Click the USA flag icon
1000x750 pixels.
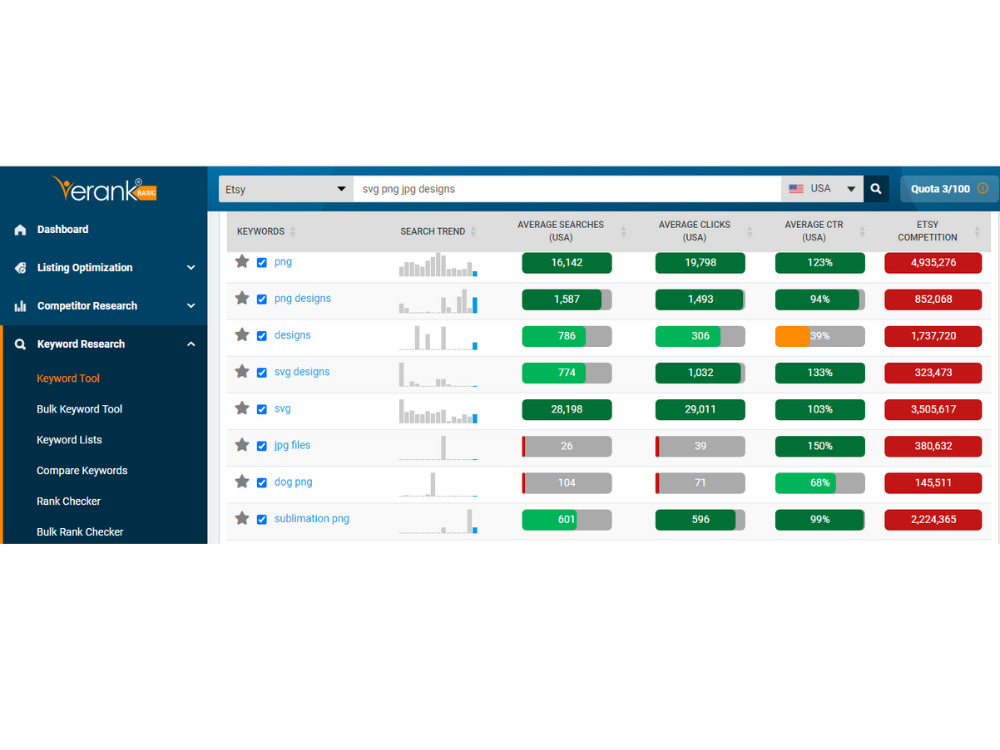coord(796,189)
